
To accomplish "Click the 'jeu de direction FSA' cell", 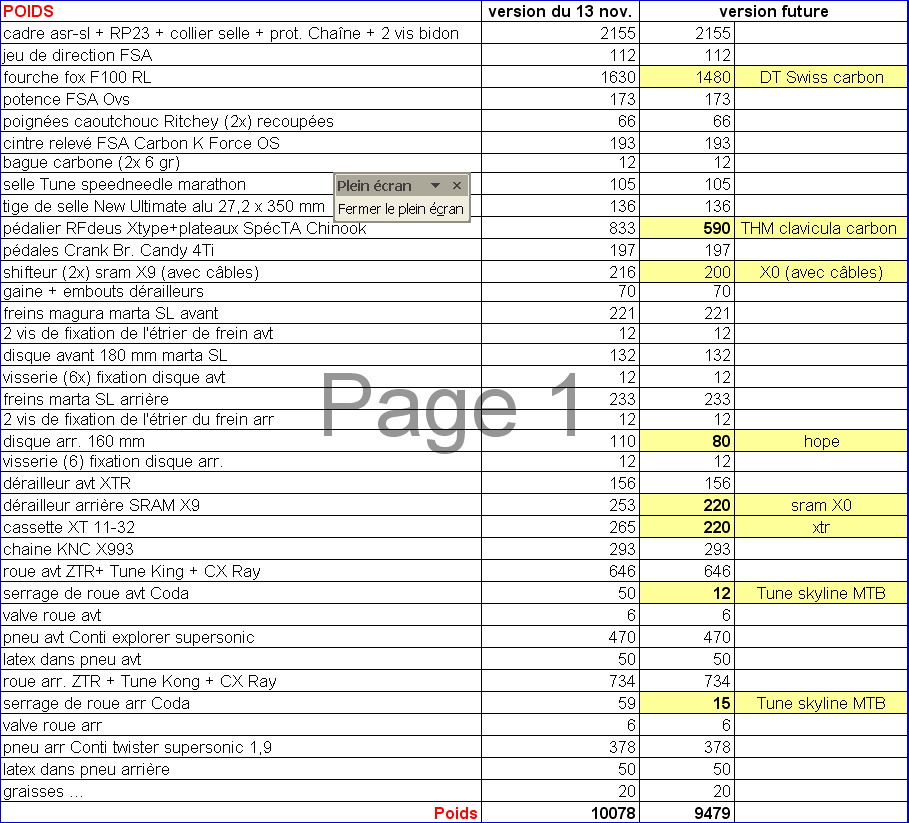I will tap(241, 55).
